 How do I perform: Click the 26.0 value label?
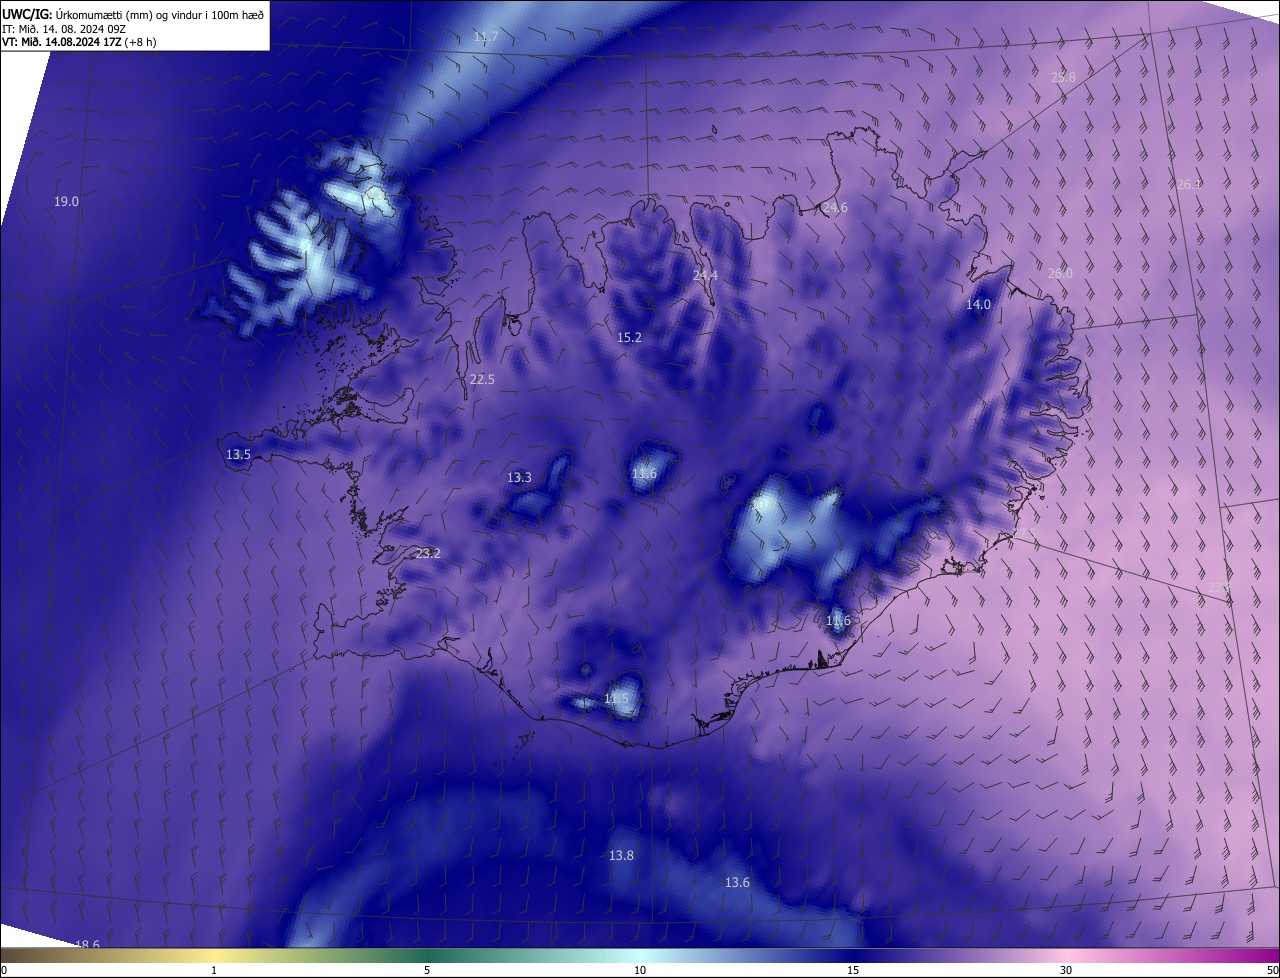tap(1060, 274)
